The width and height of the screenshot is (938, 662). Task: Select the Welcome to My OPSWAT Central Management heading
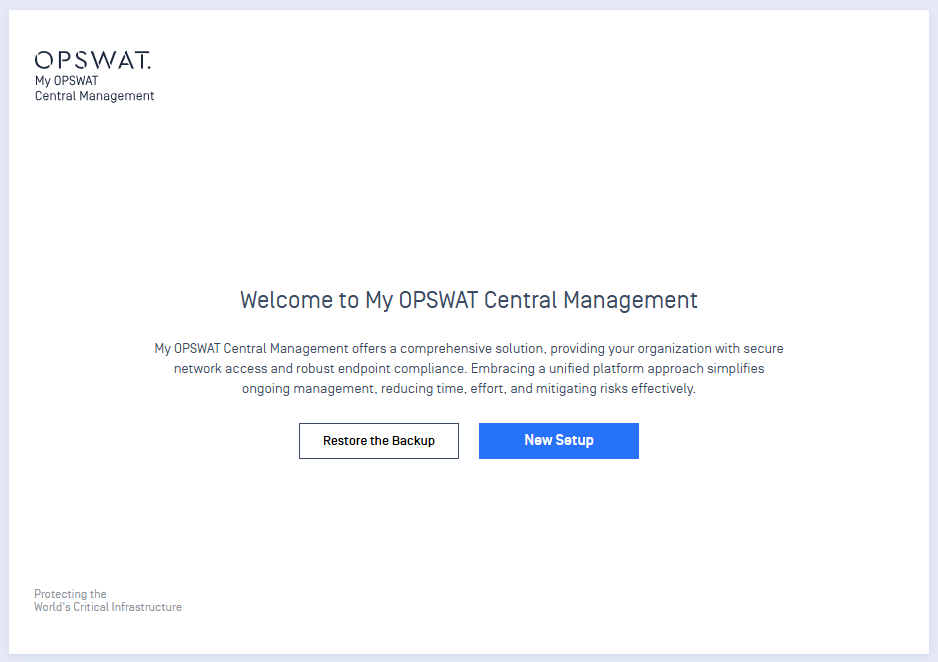tap(469, 300)
